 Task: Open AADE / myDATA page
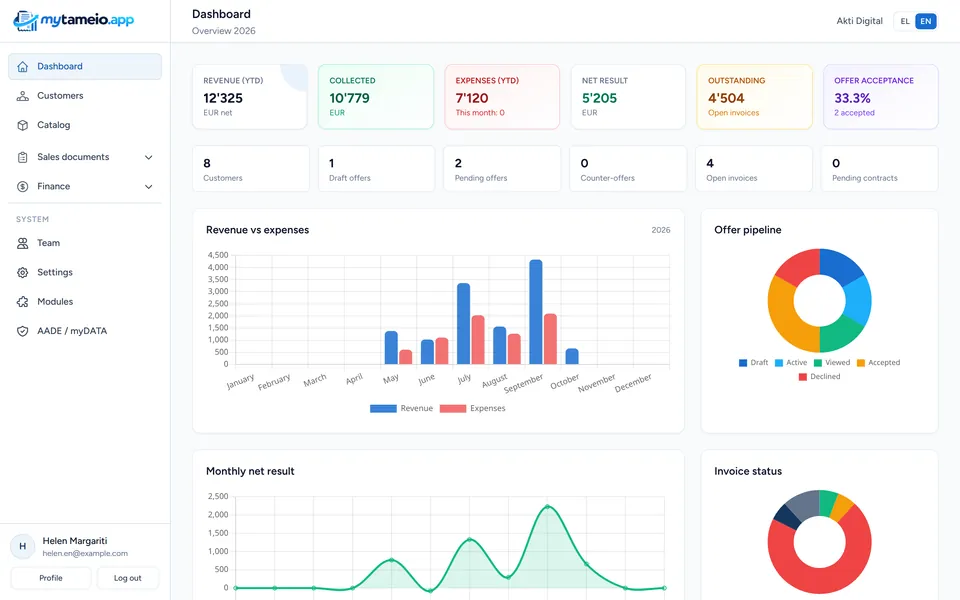[x=85, y=331]
